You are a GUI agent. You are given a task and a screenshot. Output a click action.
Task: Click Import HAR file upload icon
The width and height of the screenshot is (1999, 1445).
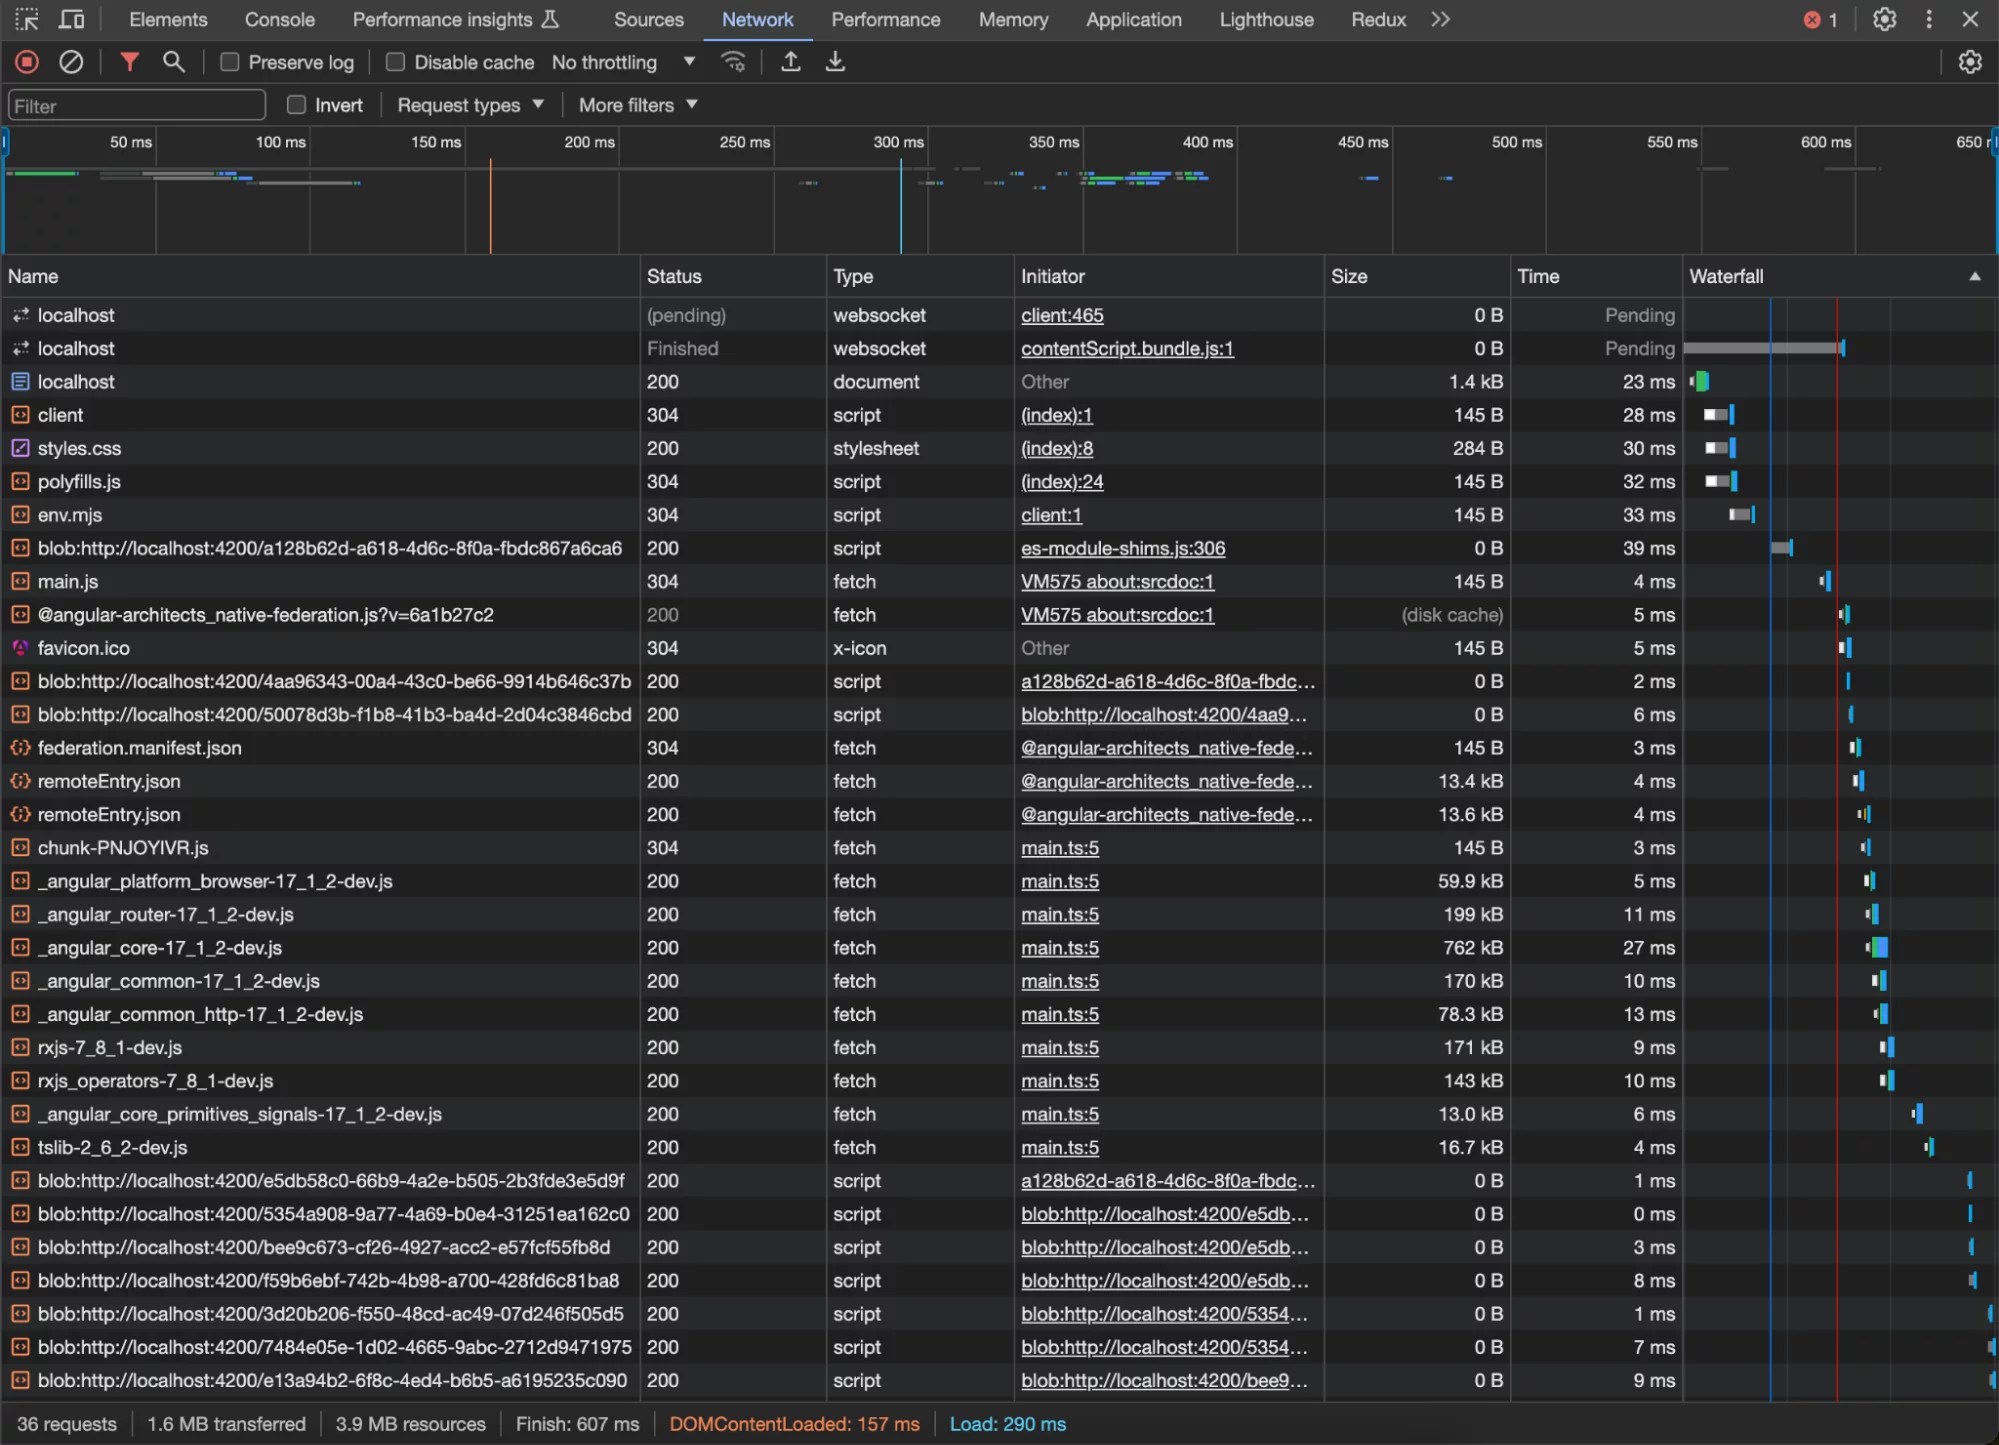(x=790, y=62)
